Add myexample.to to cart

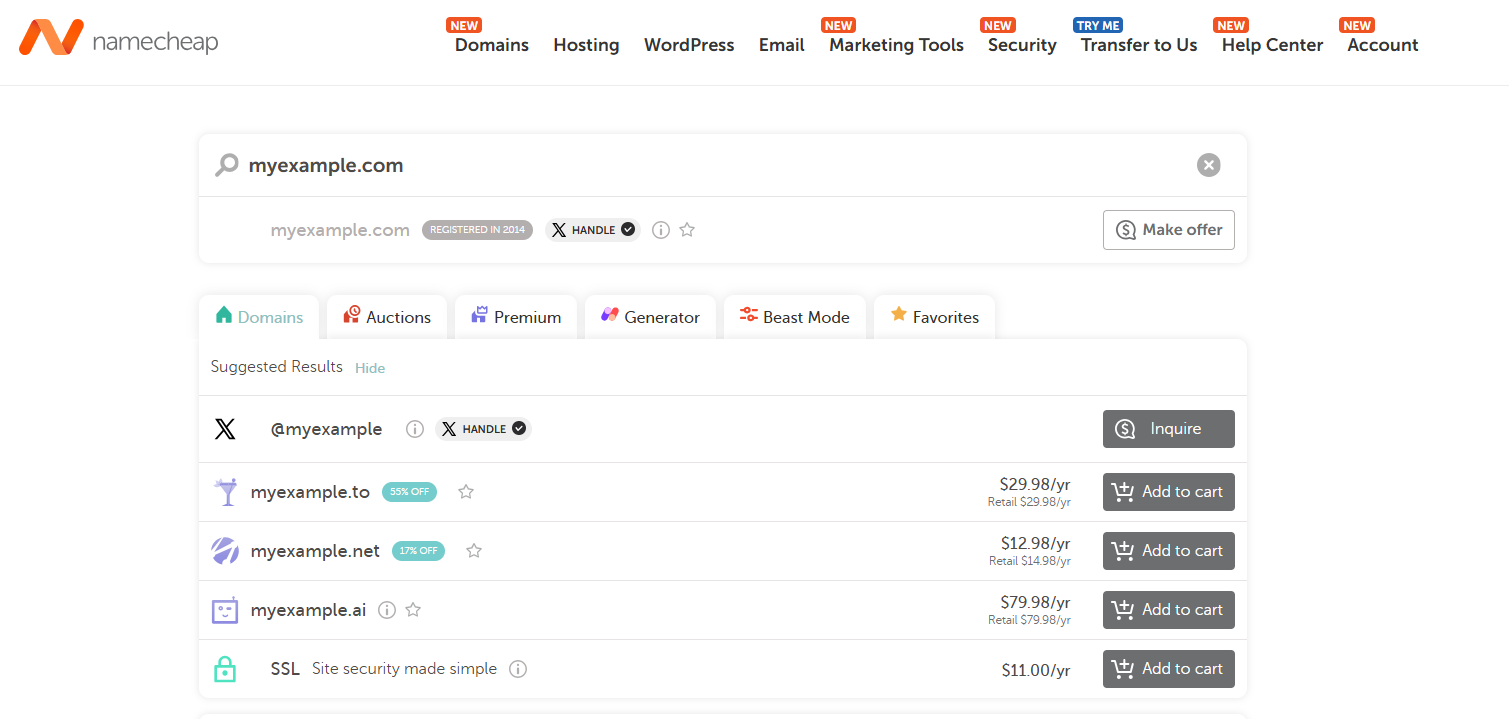click(1169, 492)
